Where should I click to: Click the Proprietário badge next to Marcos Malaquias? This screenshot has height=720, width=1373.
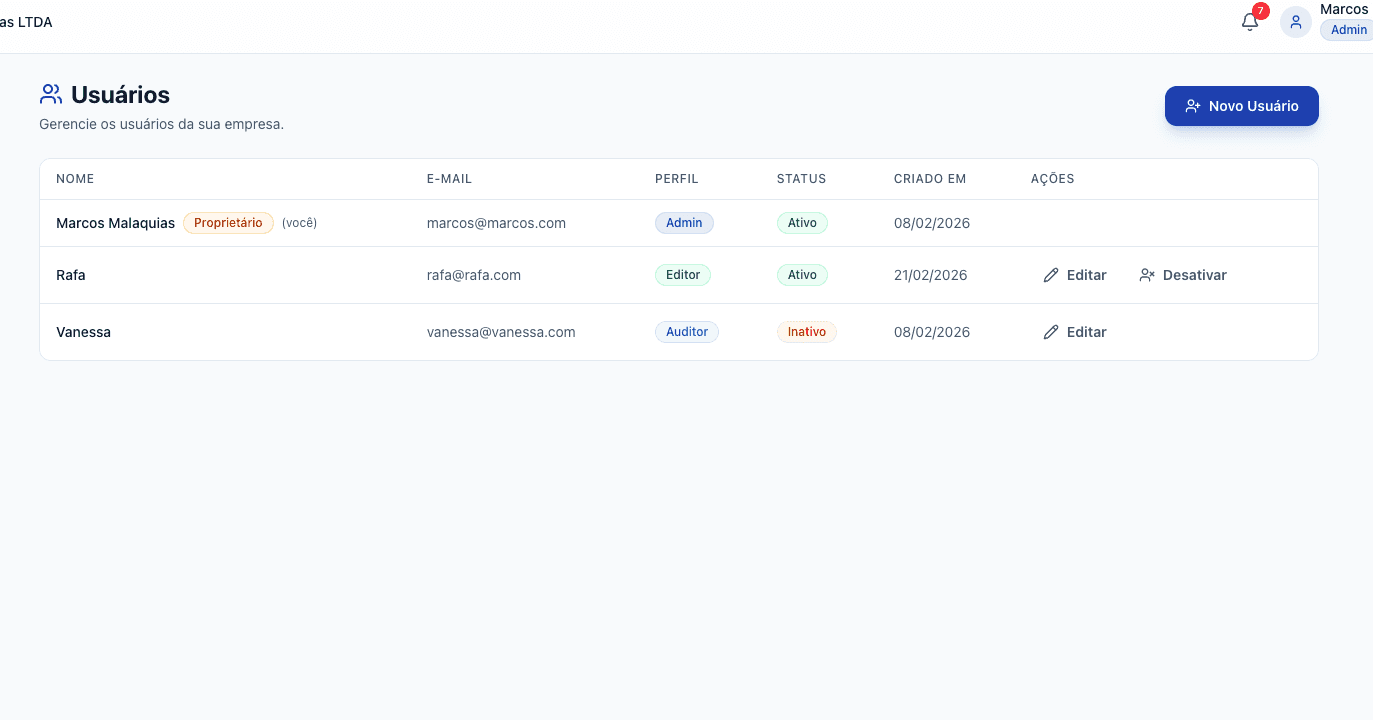pyautogui.click(x=228, y=223)
